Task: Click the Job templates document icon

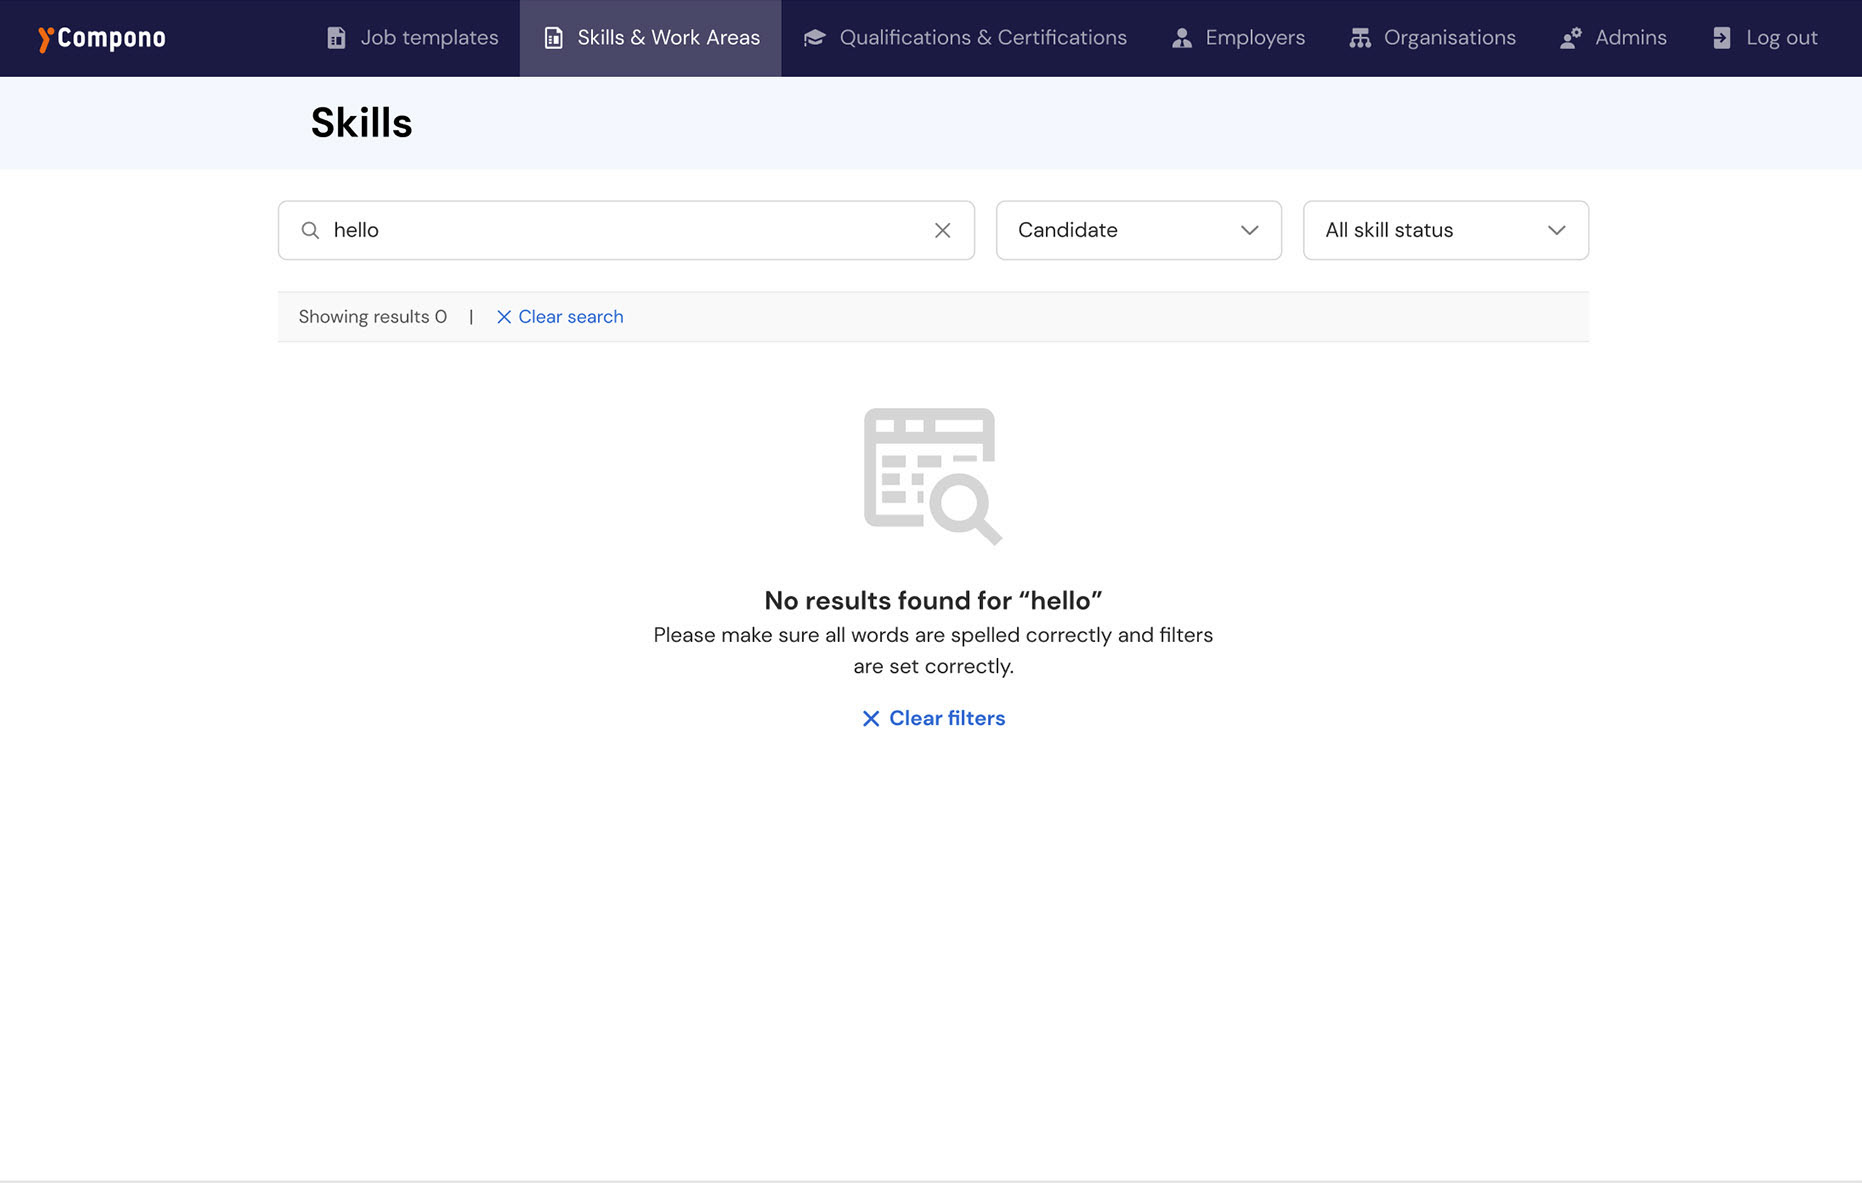Action: pyautogui.click(x=337, y=38)
